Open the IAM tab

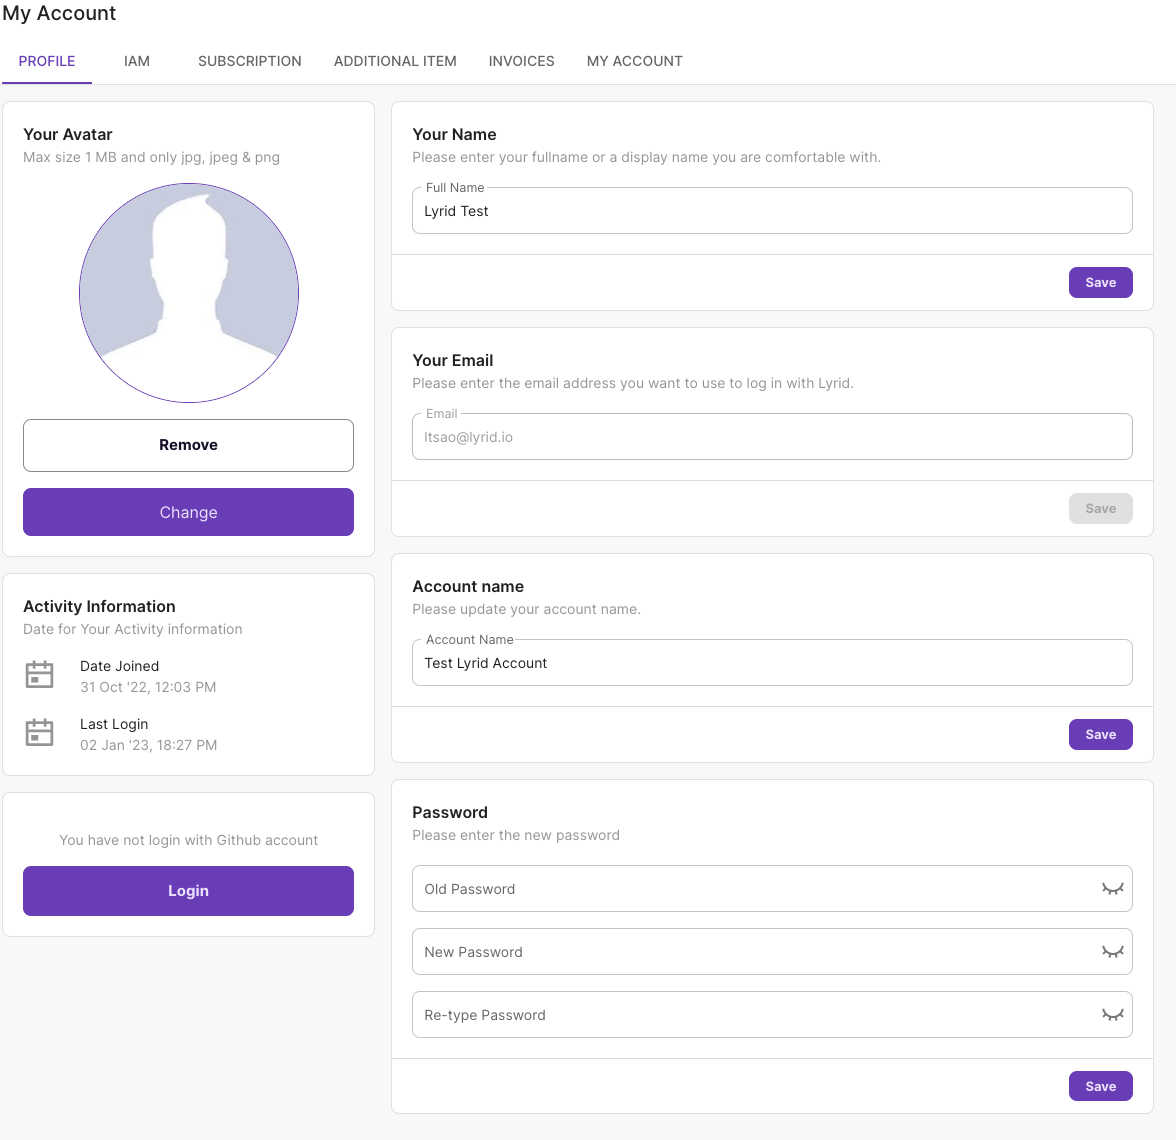pyautogui.click(x=137, y=61)
